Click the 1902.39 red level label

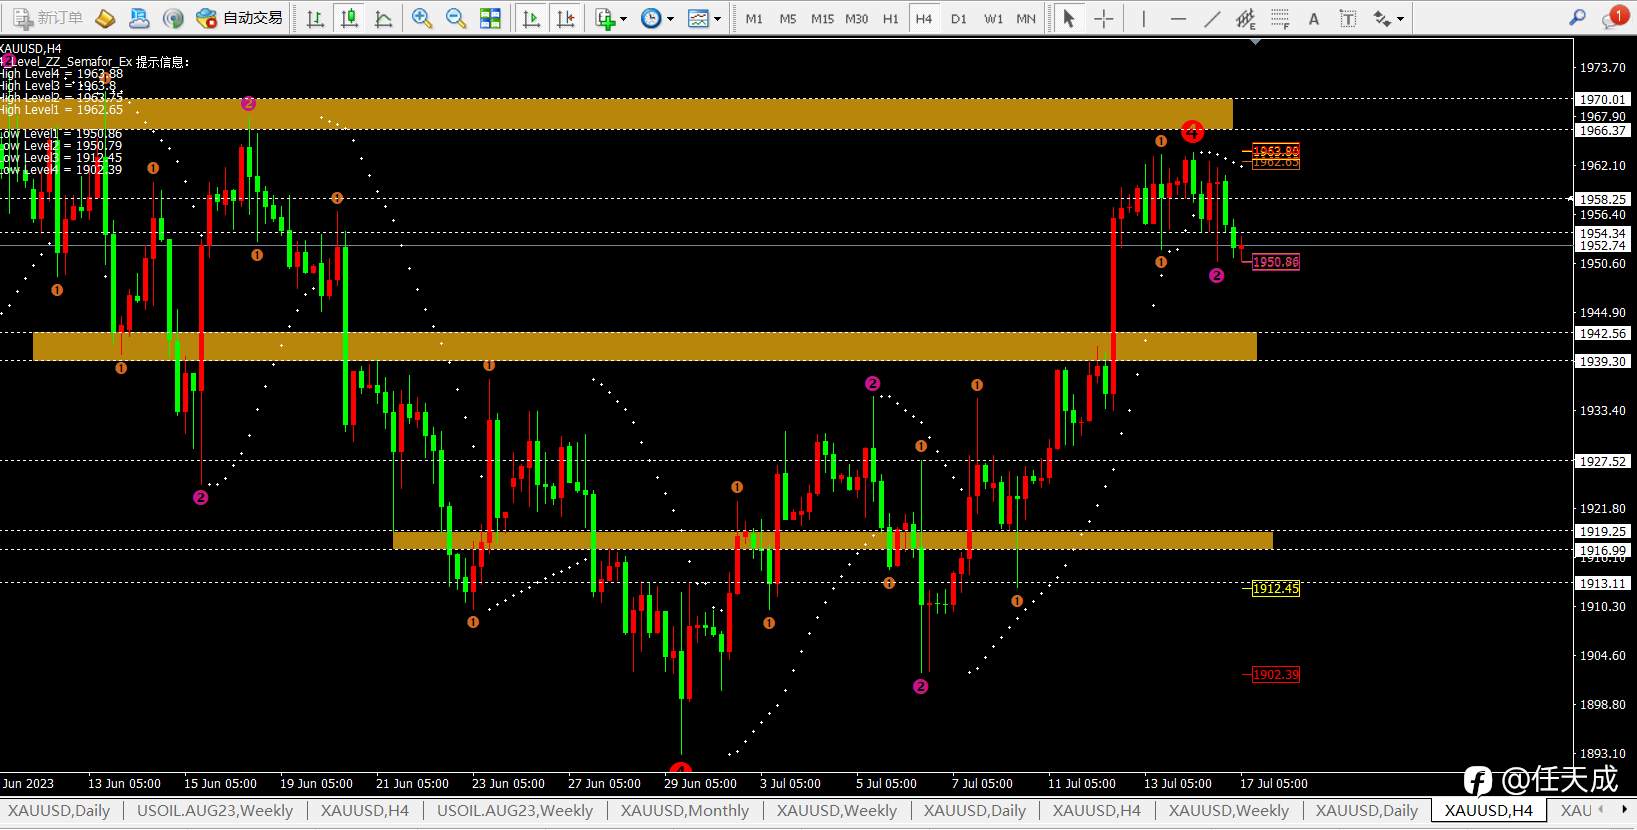pyautogui.click(x=1276, y=674)
